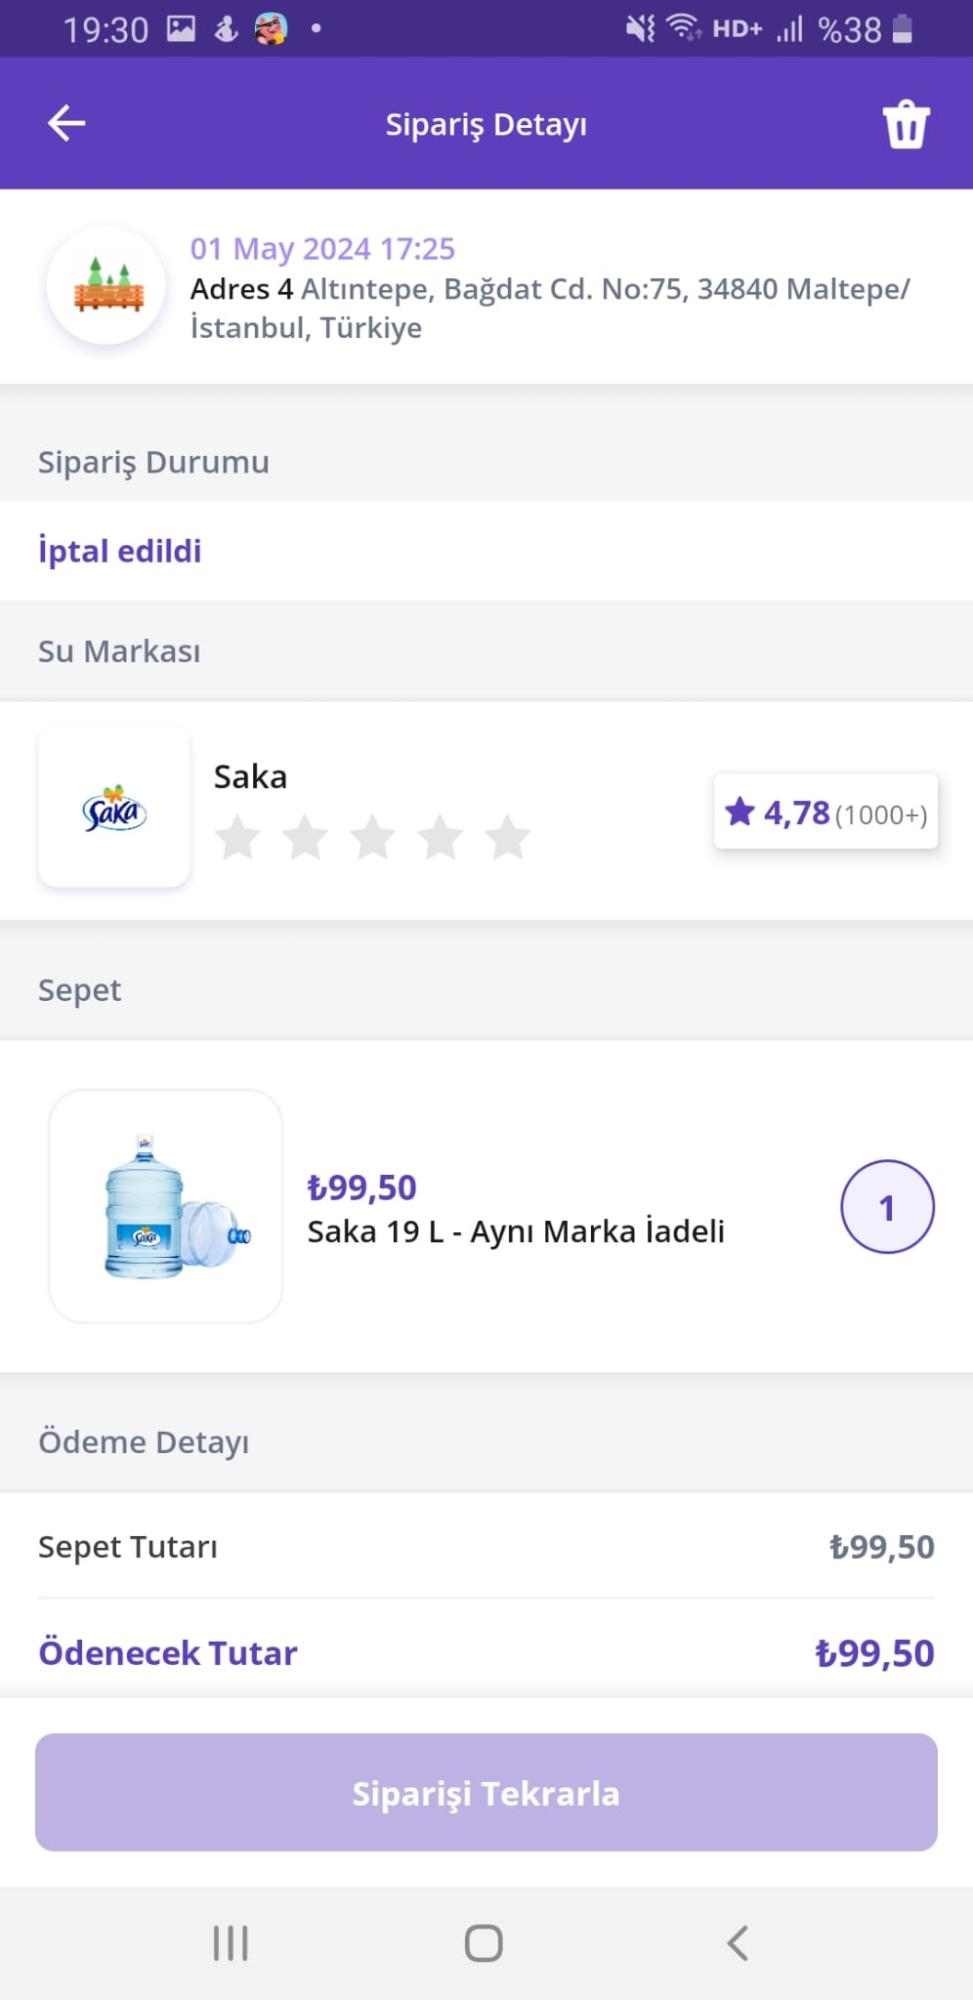Tap the Saka 19 L bottle image
Screen dimensions: 973x2000
[166, 1206]
